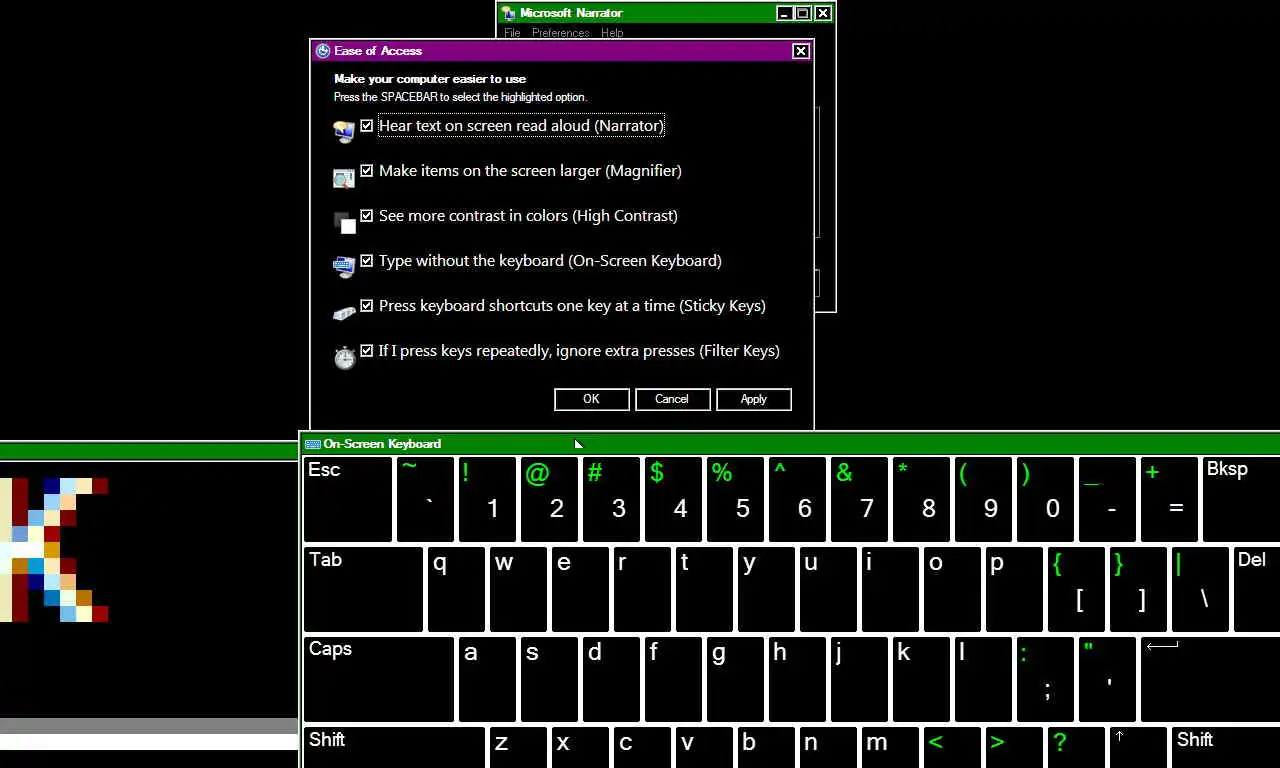Tap the question mark key on On-Screen Keyboard
Screen dimensions: 1280x768
tap(1076, 748)
